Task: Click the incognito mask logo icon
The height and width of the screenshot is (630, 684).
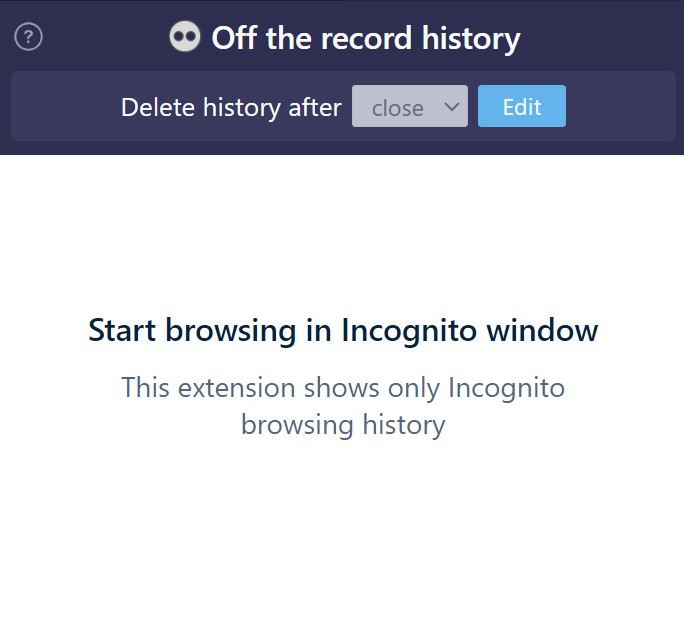Action: click(x=184, y=38)
